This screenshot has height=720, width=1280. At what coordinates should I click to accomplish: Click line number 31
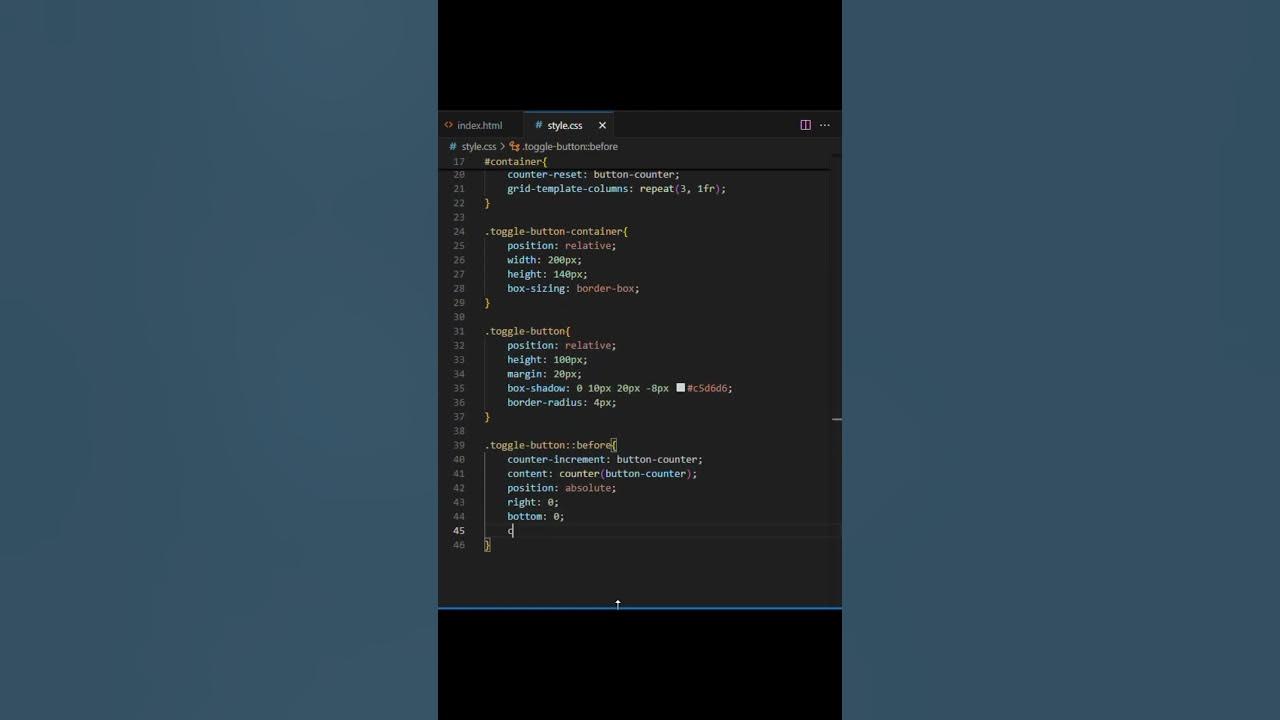(459, 331)
